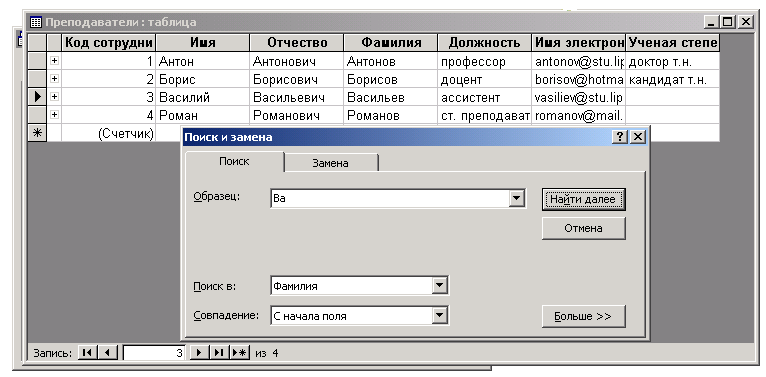
Task: Click Образец input field containing Ва
Action: [389, 199]
